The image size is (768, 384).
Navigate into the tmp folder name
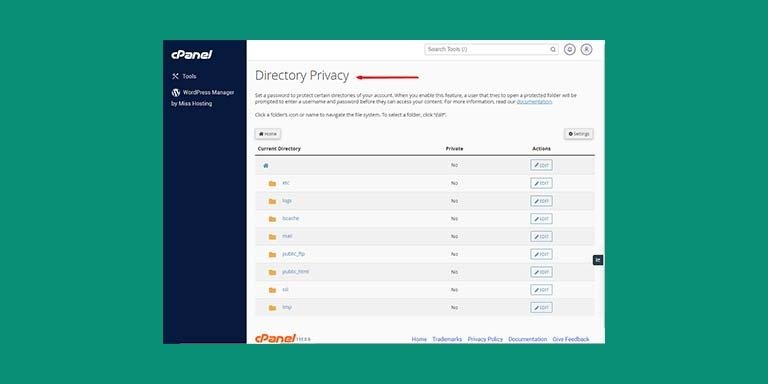[x=287, y=308]
